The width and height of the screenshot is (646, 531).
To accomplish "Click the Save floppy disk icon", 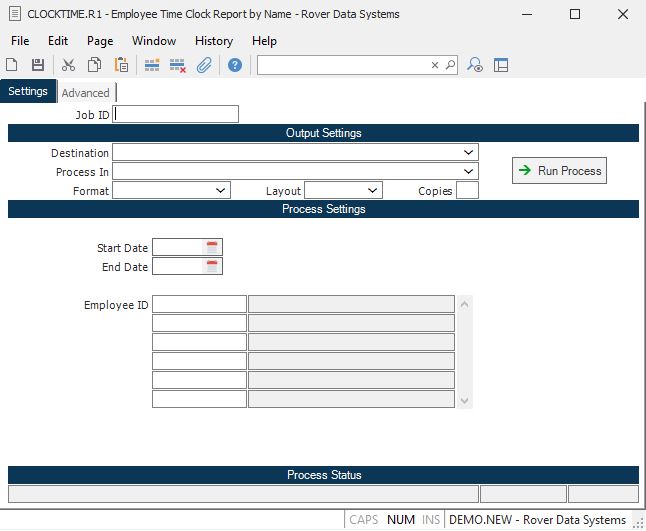I will [38, 65].
